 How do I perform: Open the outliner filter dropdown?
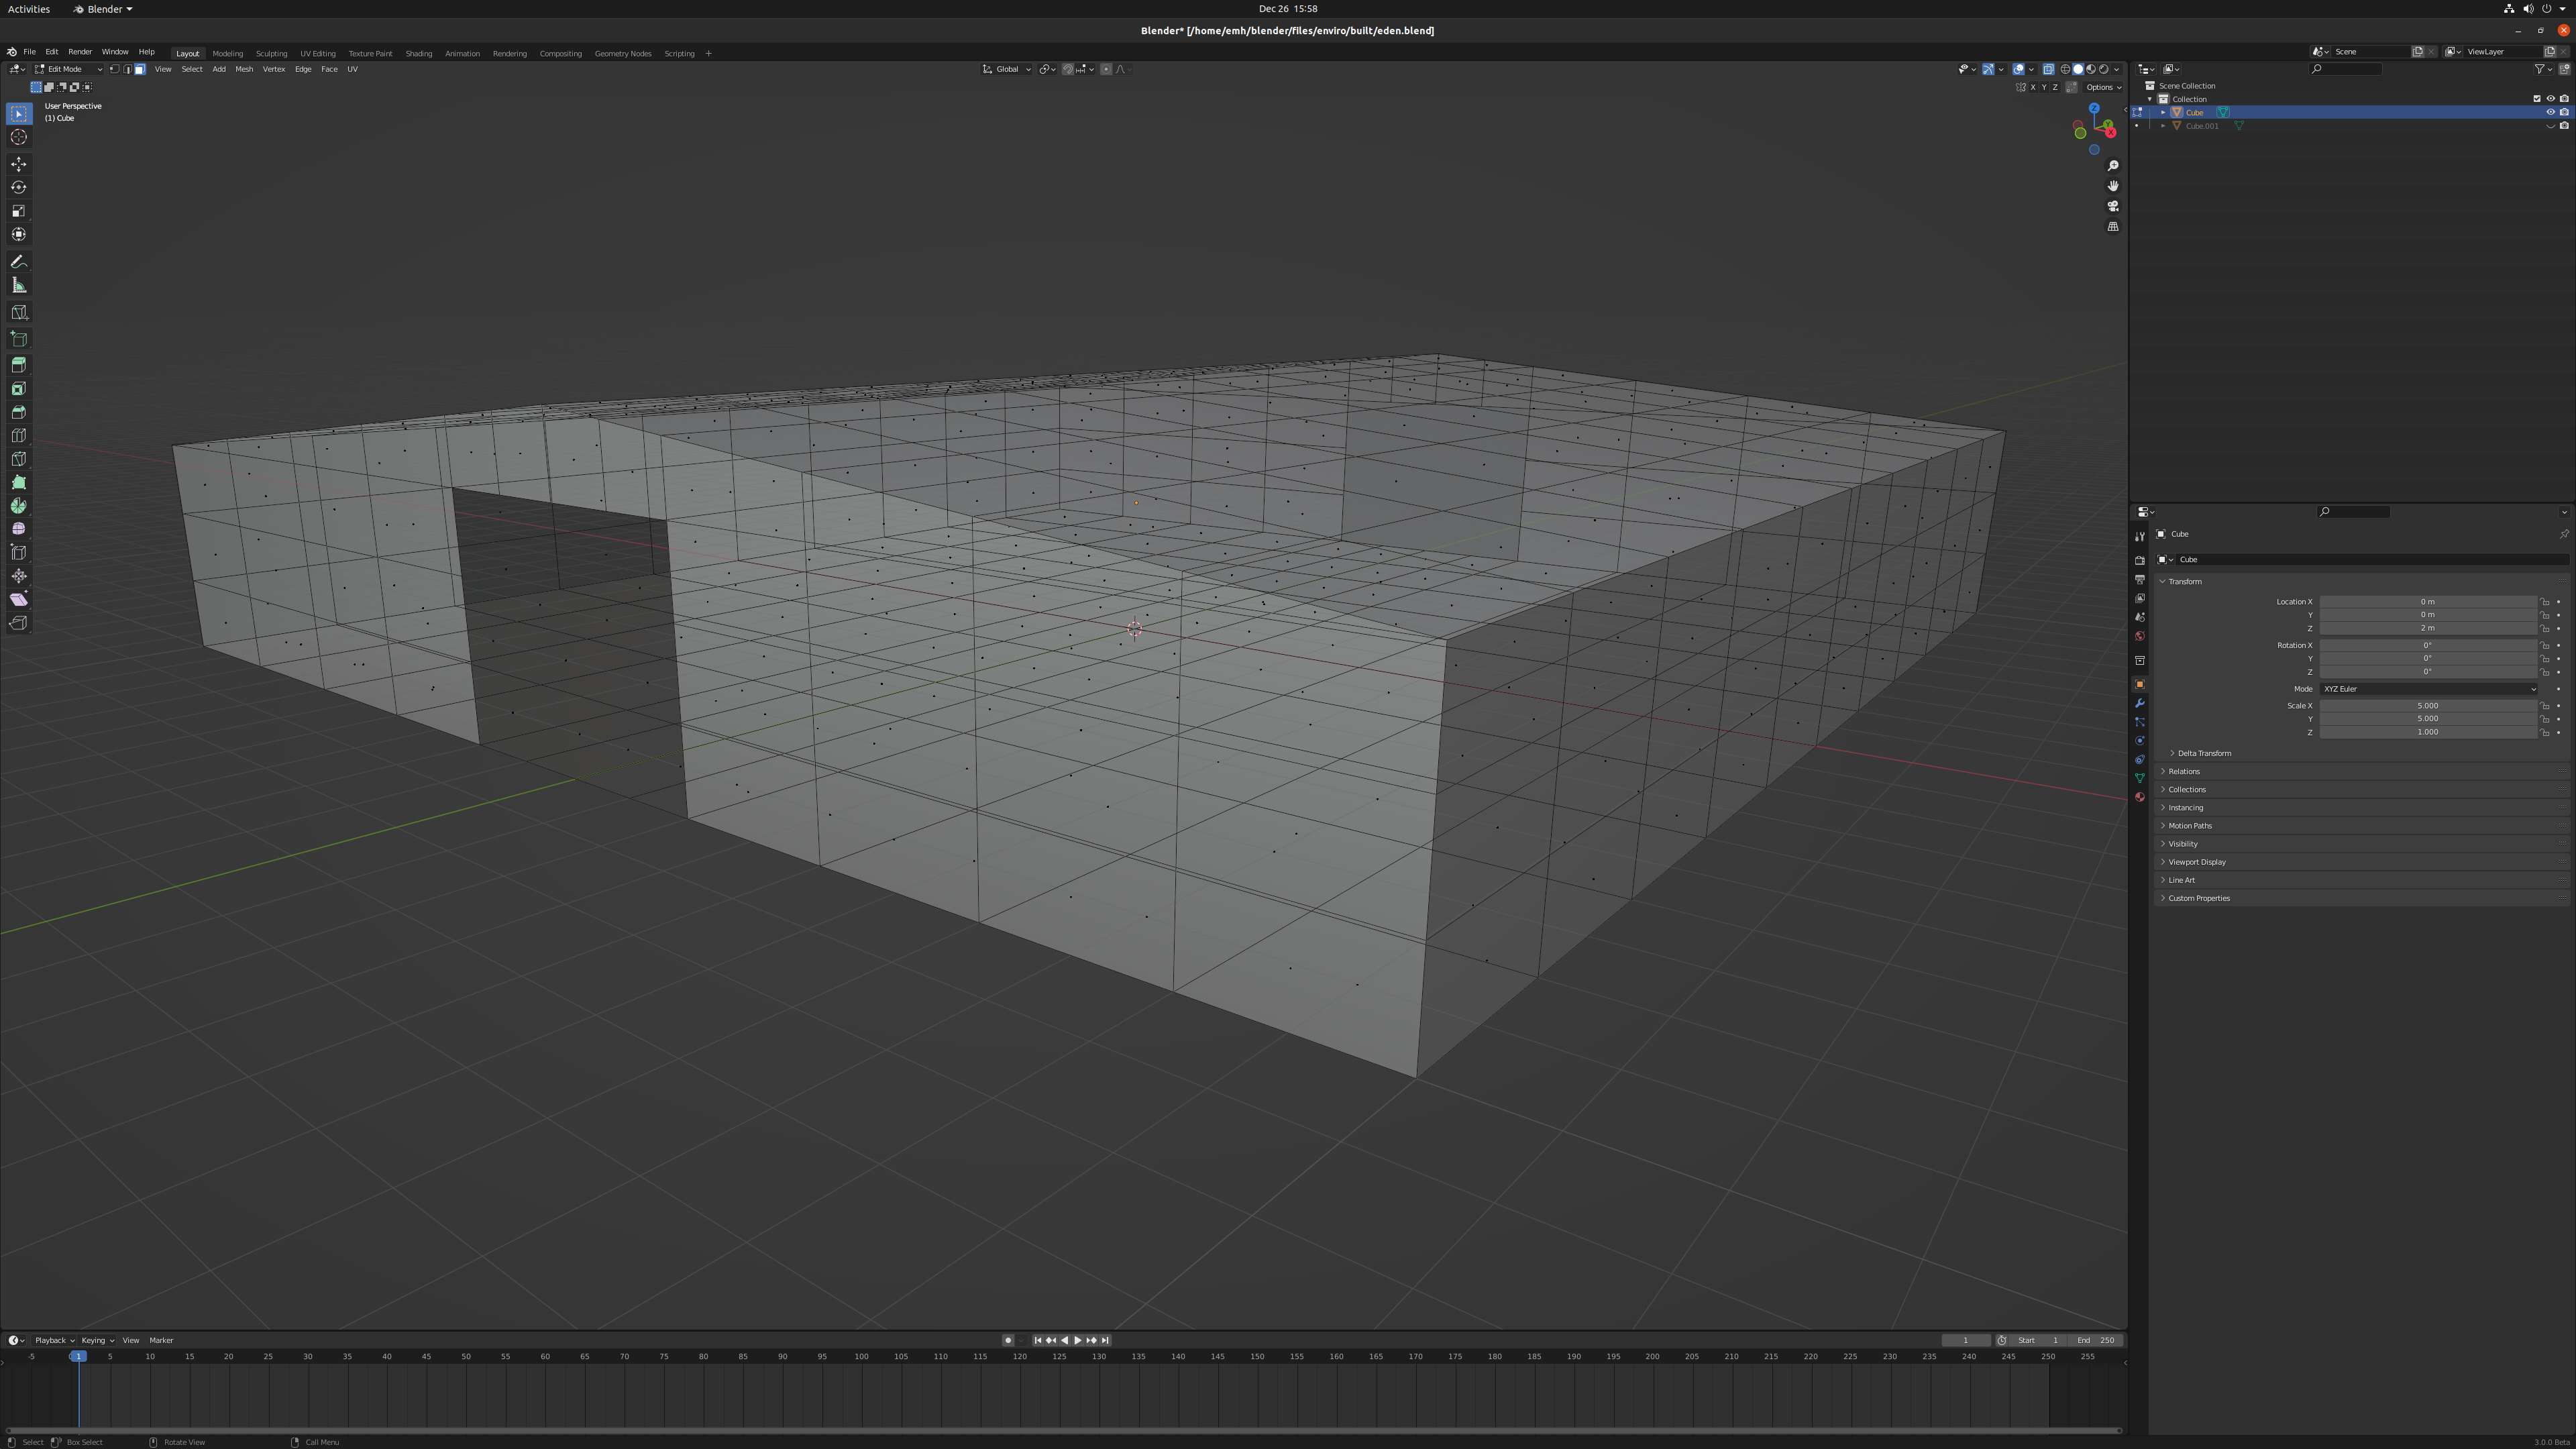tap(2543, 69)
